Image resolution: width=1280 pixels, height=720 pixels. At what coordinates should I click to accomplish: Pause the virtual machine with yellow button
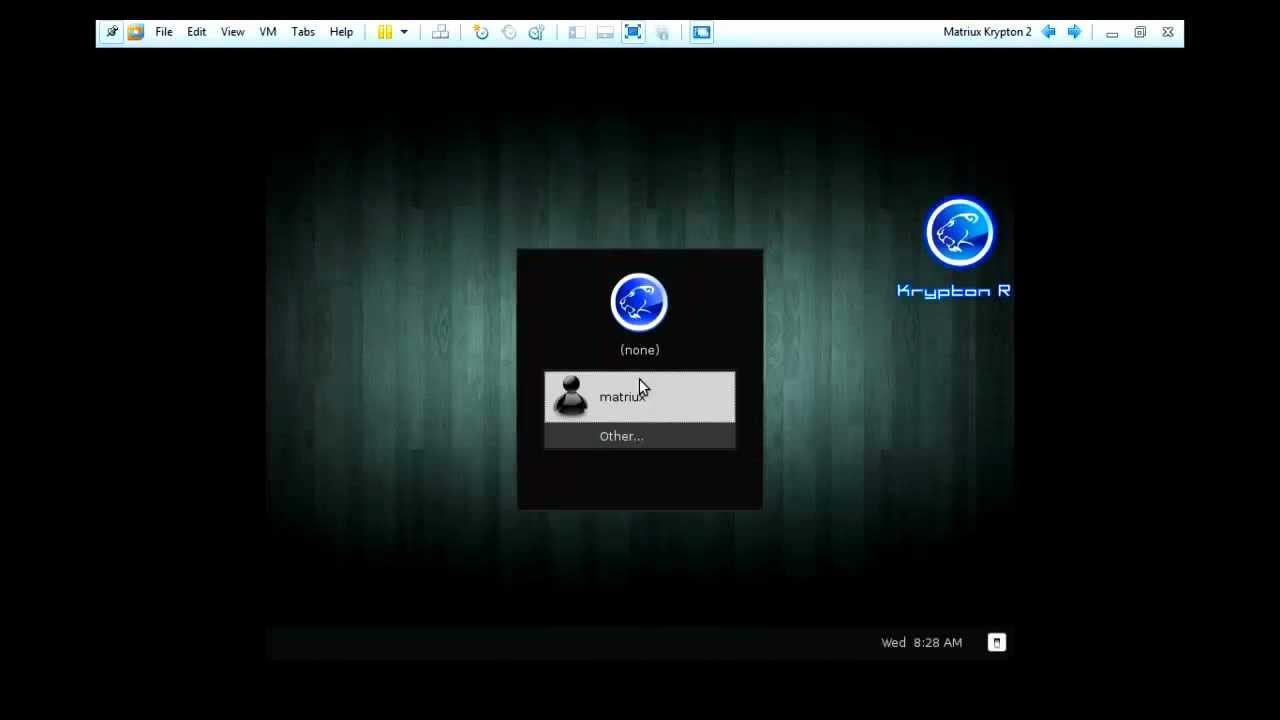[x=385, y=32]
